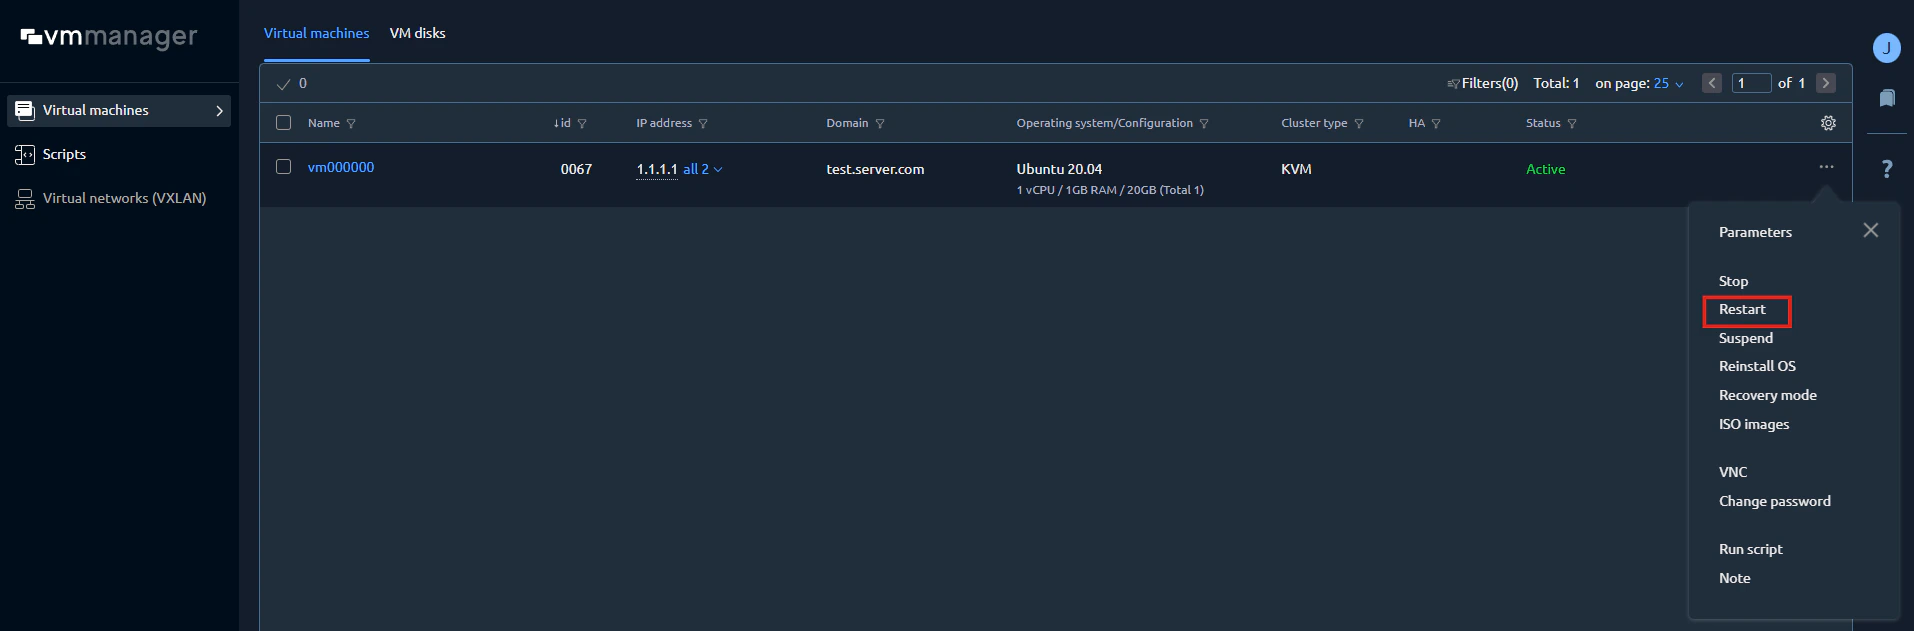Click the IP address 1.1.1.1

657,169
